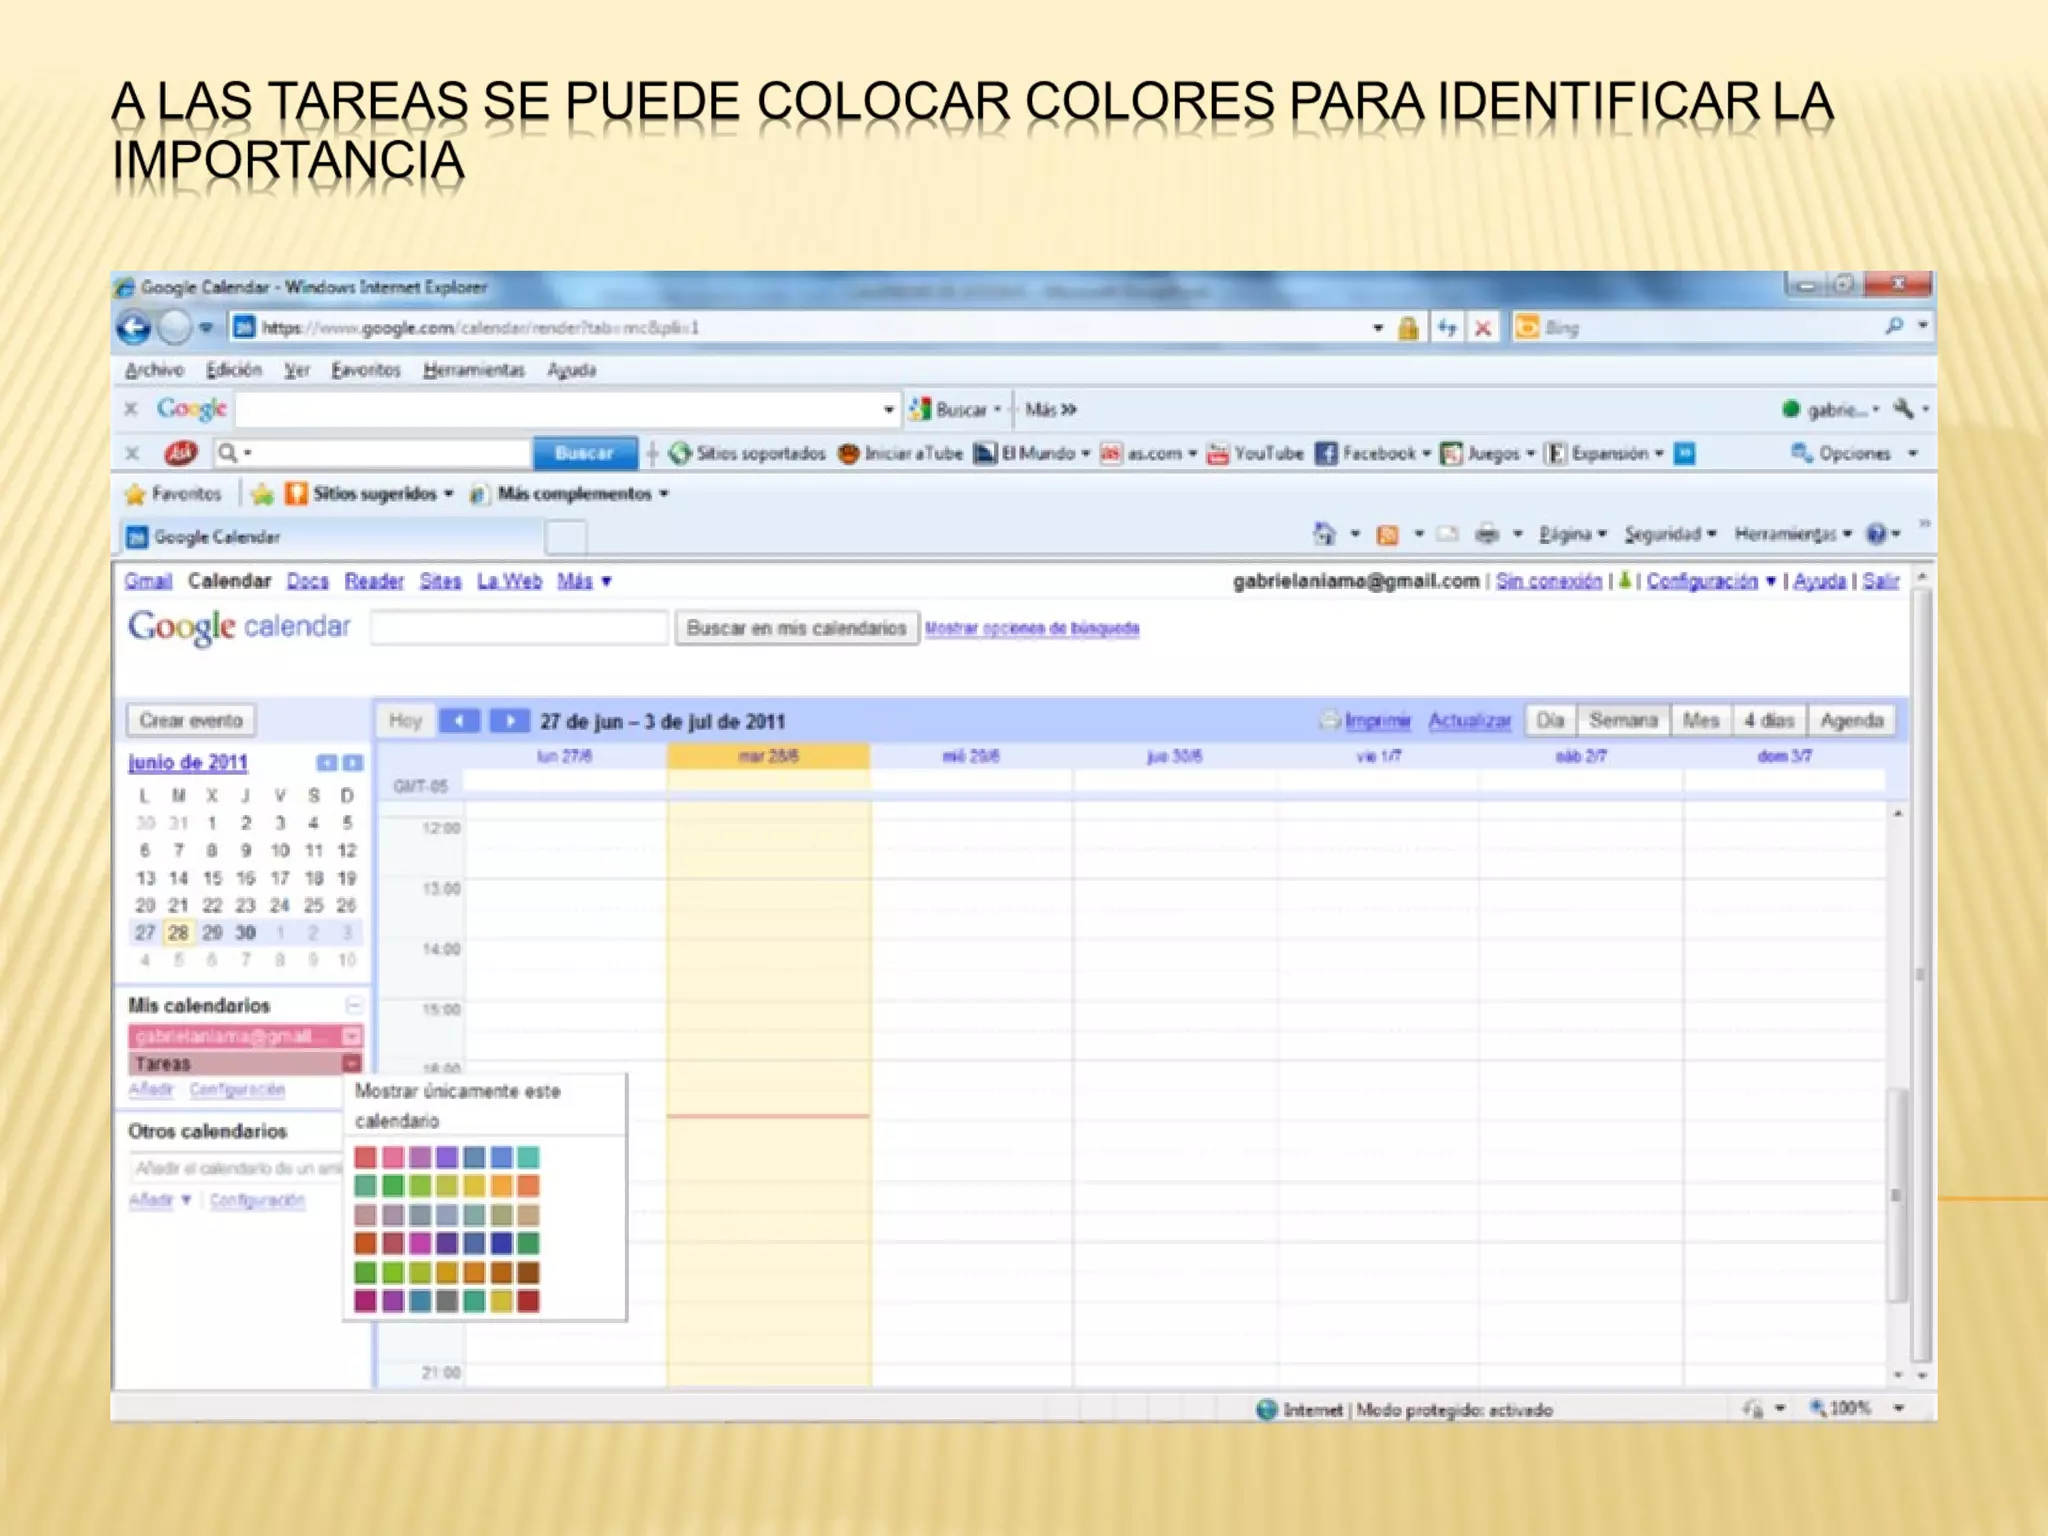Click the Favoritos star icon
The height and width of the screenshot is (1536, 2048).
136,494
